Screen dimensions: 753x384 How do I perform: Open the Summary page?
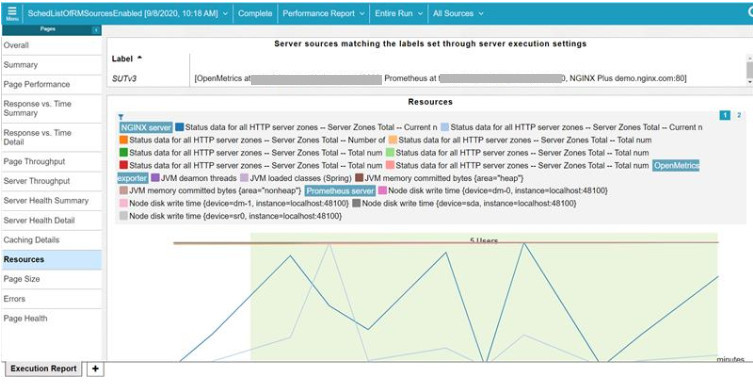pos(52,65)
